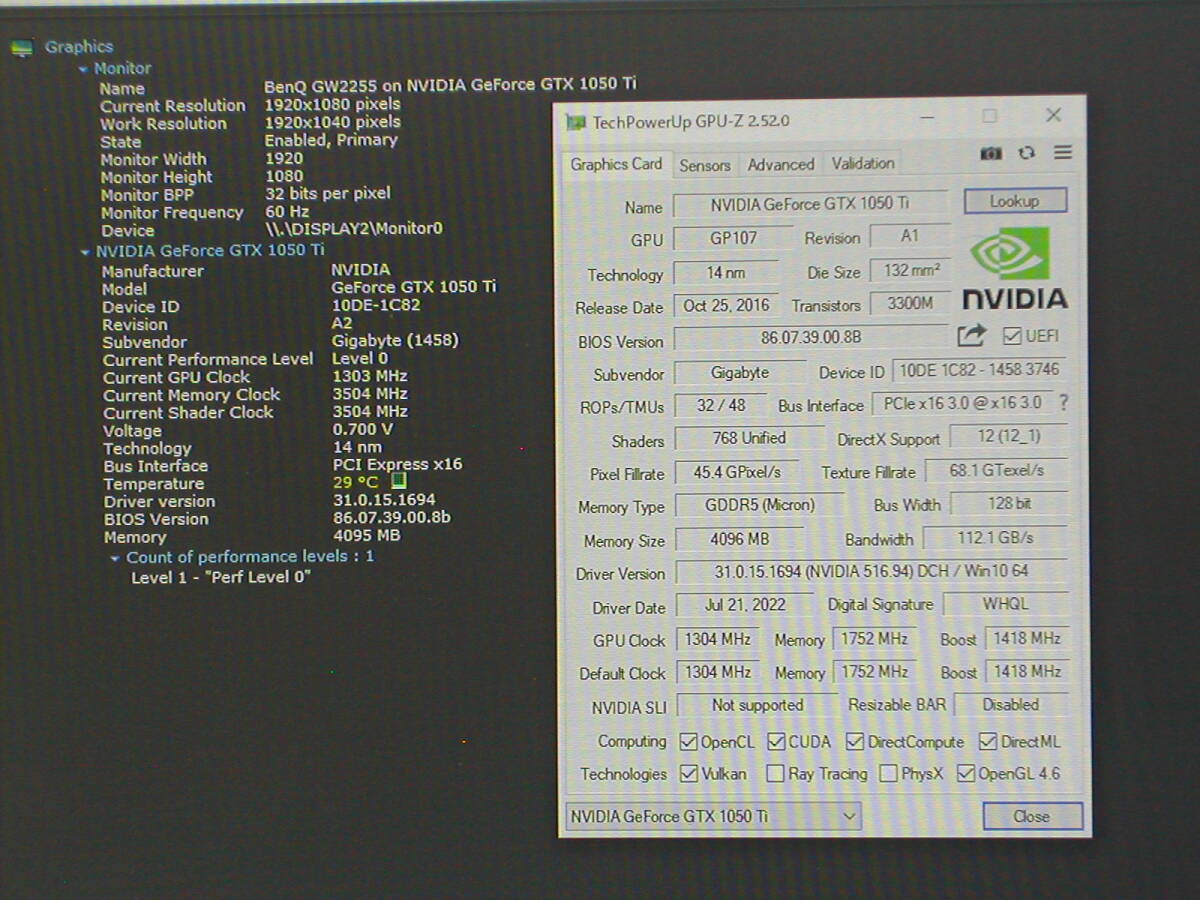Click the ROPs/TMUs value 32 / 48

point(721,405)
